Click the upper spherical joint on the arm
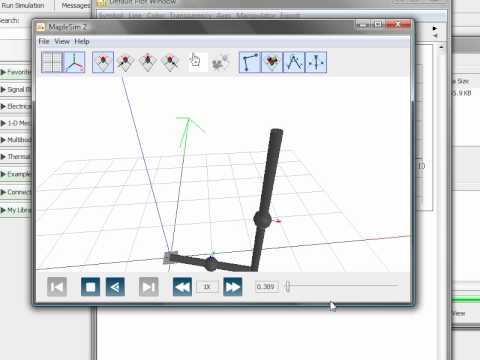The height and width of the screenshot is (360, 480). 263,219
